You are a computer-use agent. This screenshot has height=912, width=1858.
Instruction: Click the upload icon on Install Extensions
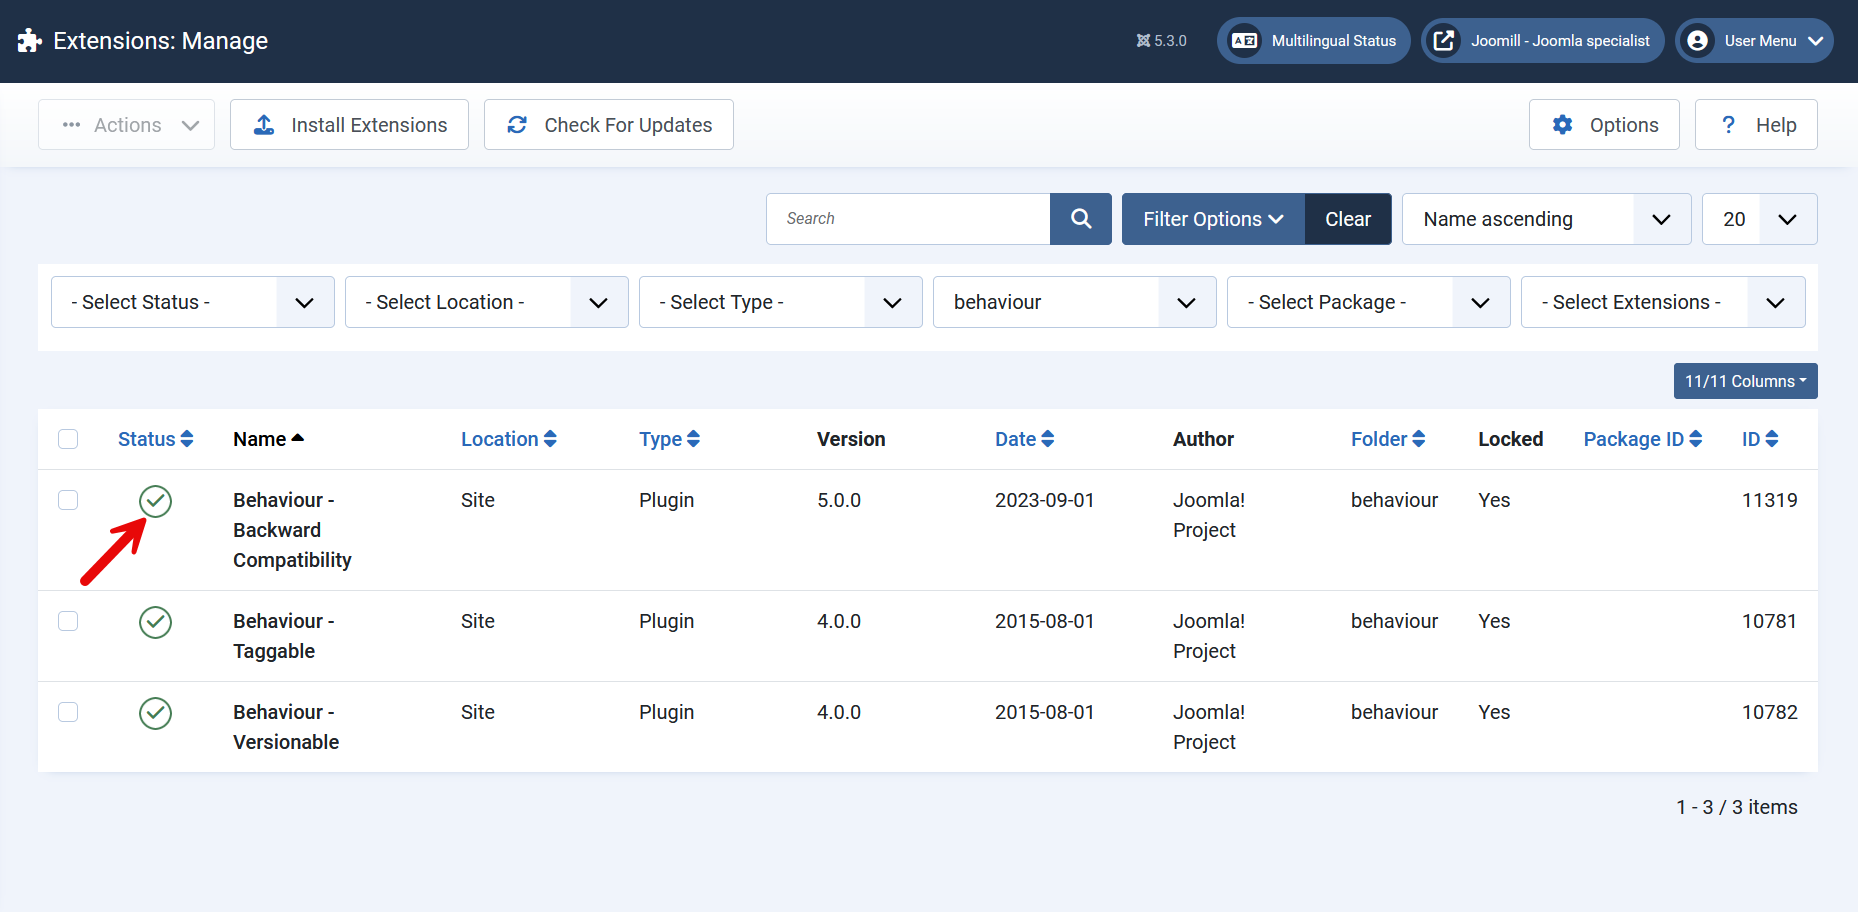click(x=263, y=124)
